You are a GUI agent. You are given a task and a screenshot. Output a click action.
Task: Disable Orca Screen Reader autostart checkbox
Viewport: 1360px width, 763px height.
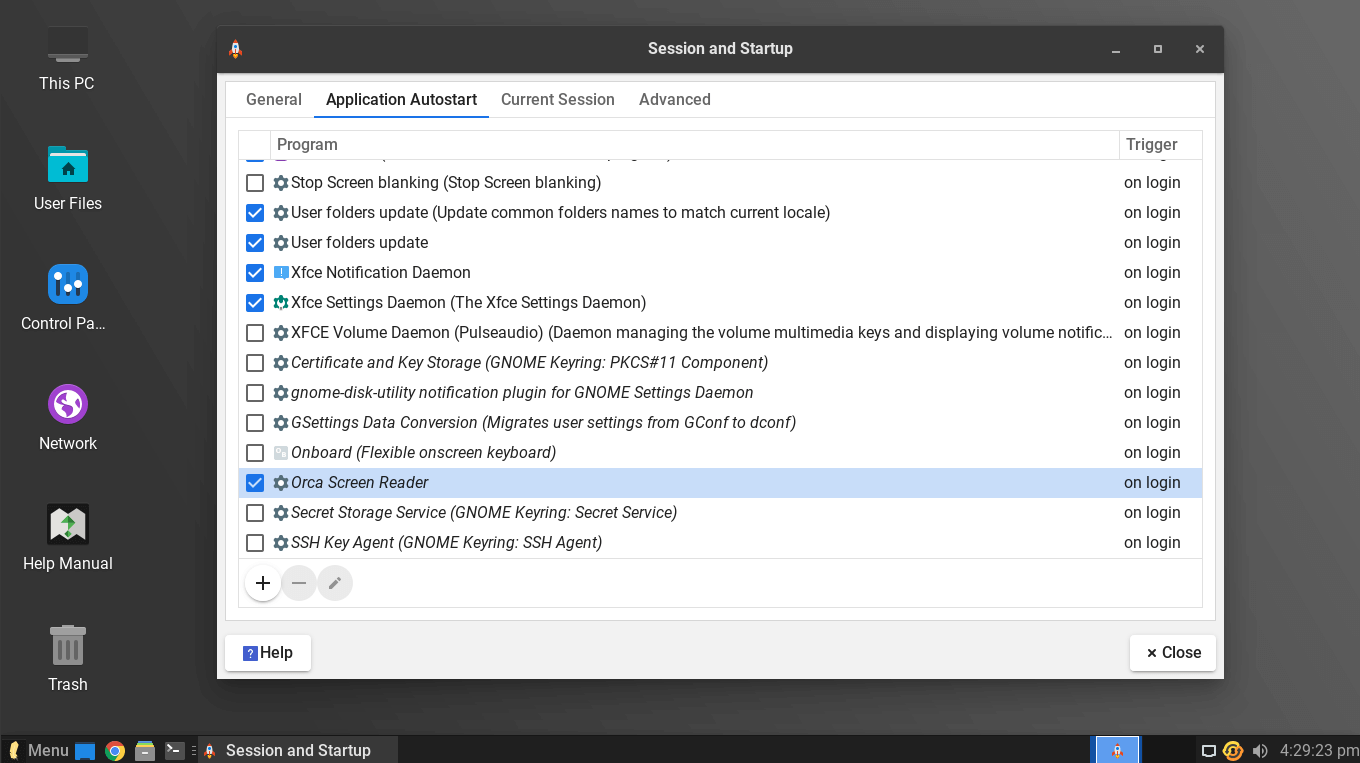coord(255,483)
